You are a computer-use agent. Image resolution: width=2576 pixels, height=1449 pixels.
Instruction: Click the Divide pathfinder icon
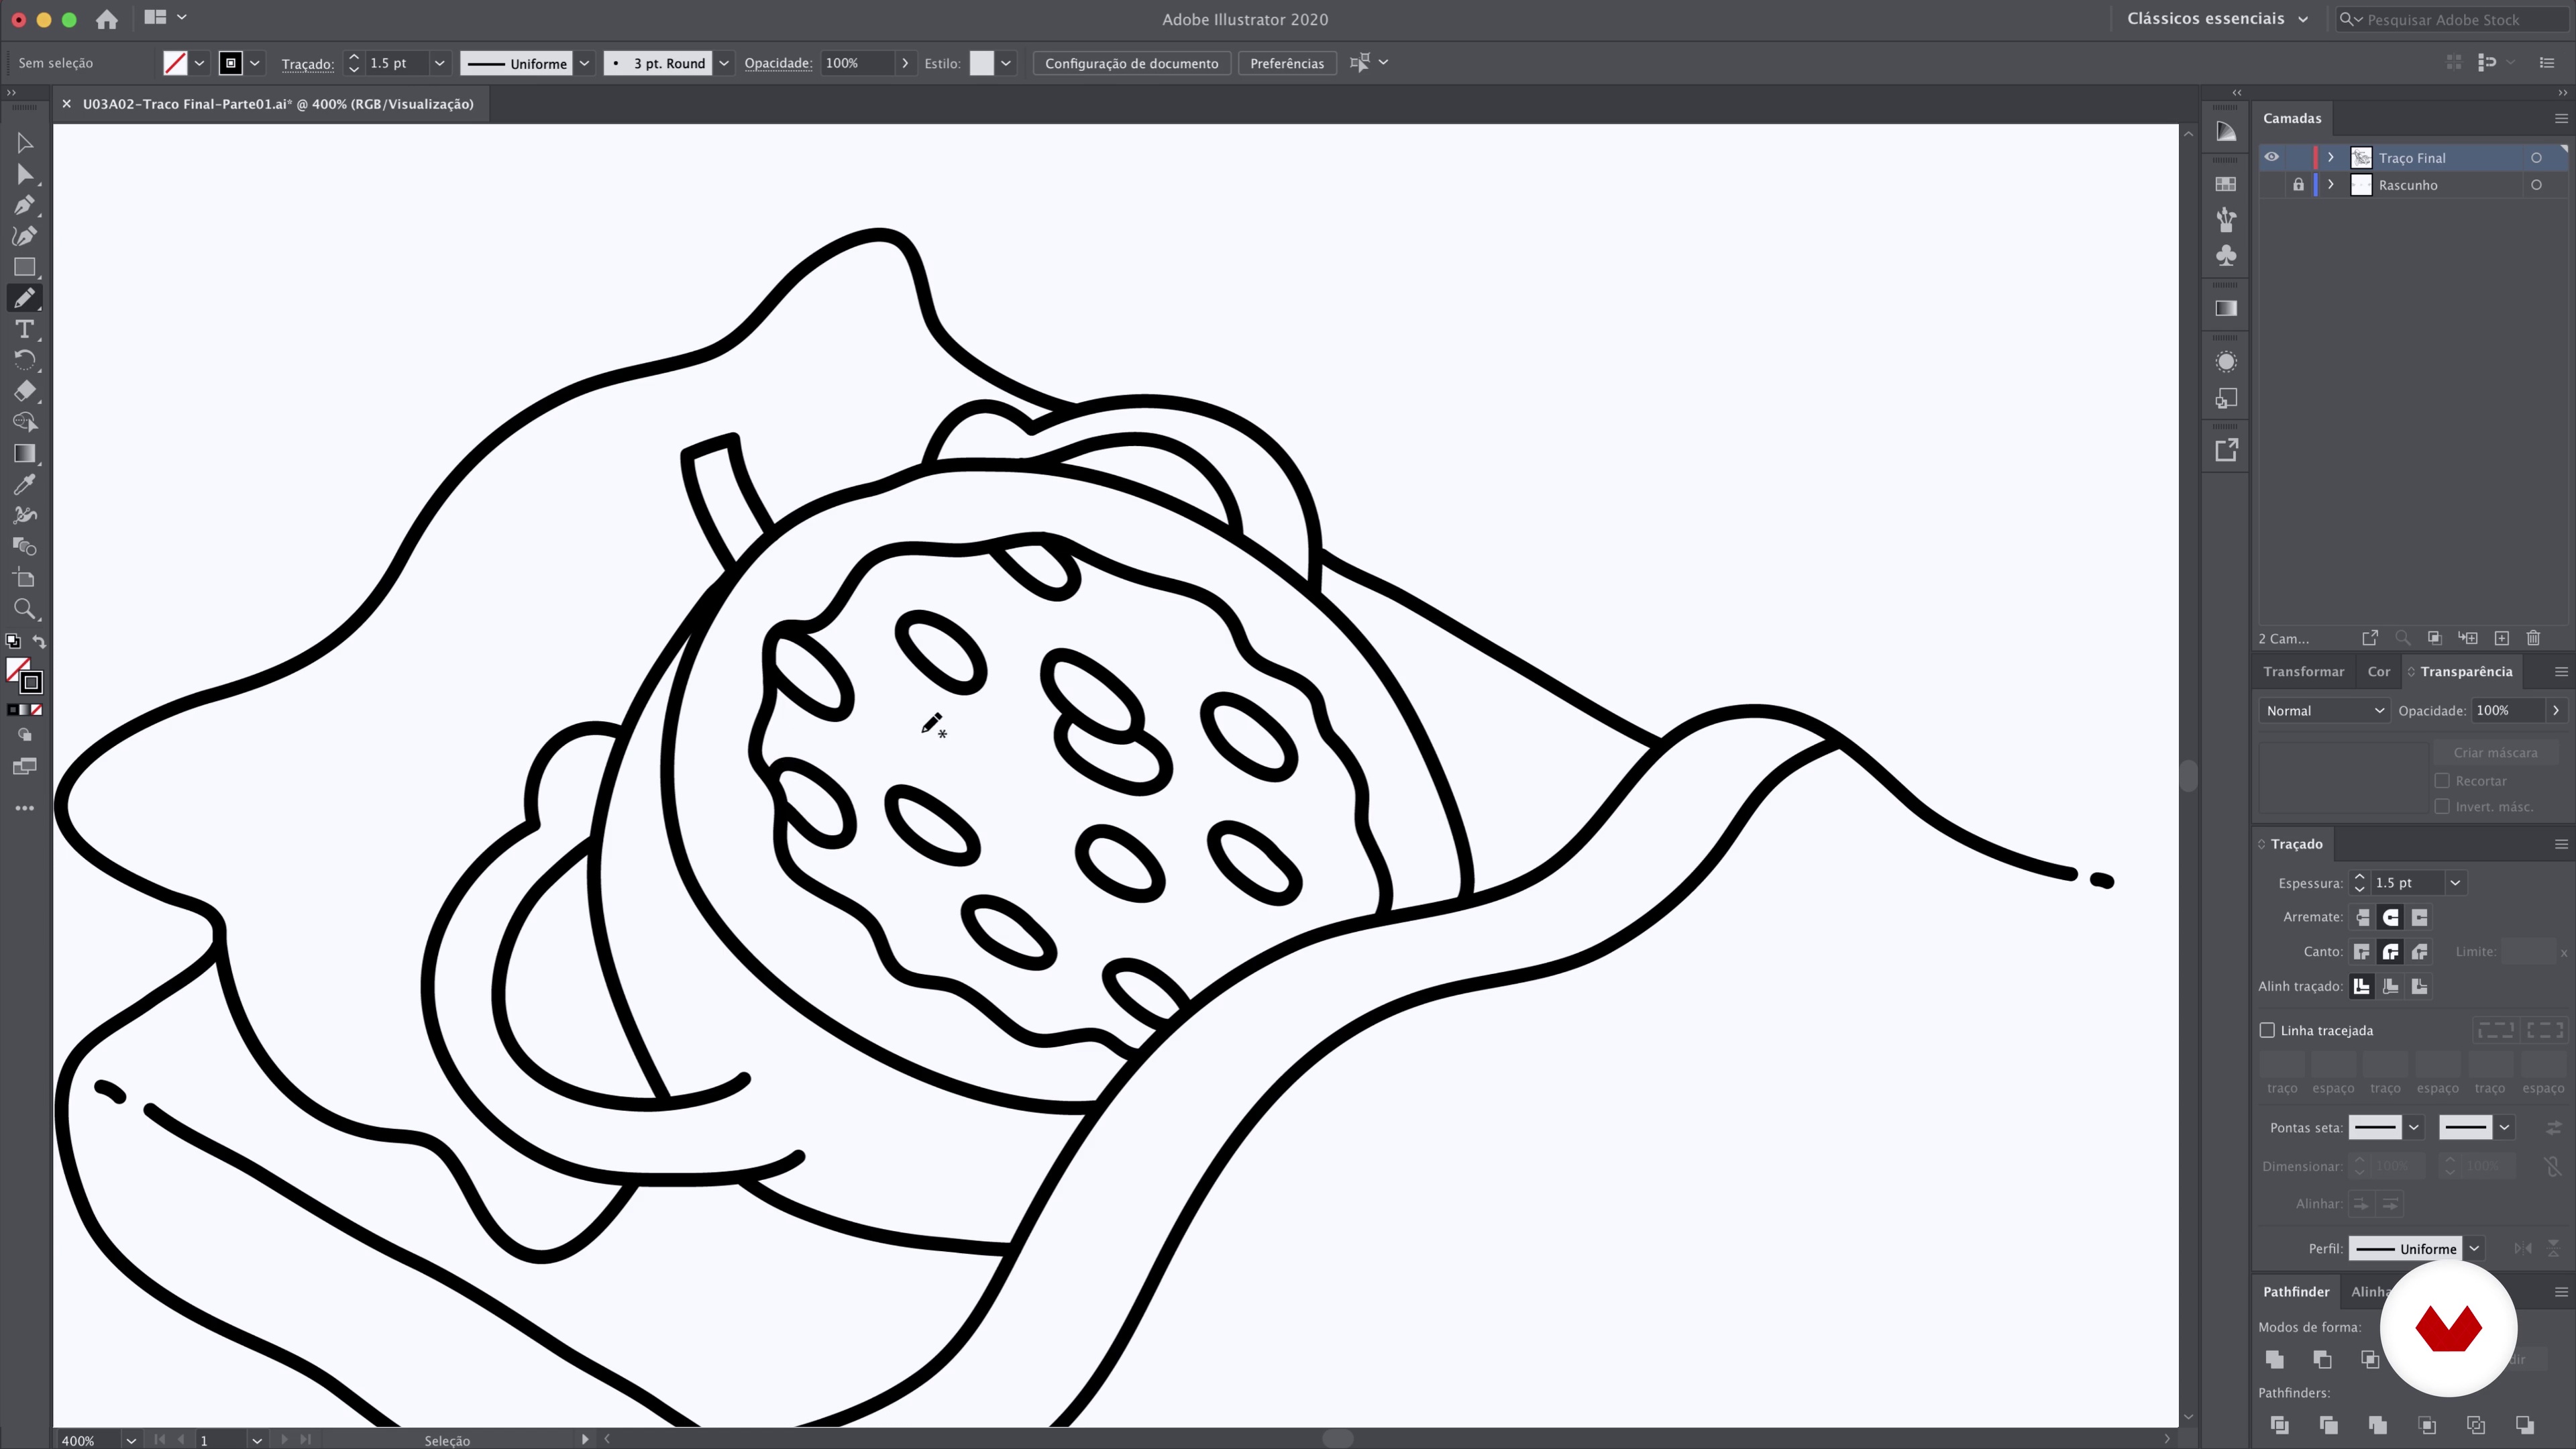click(2279, 1425)
